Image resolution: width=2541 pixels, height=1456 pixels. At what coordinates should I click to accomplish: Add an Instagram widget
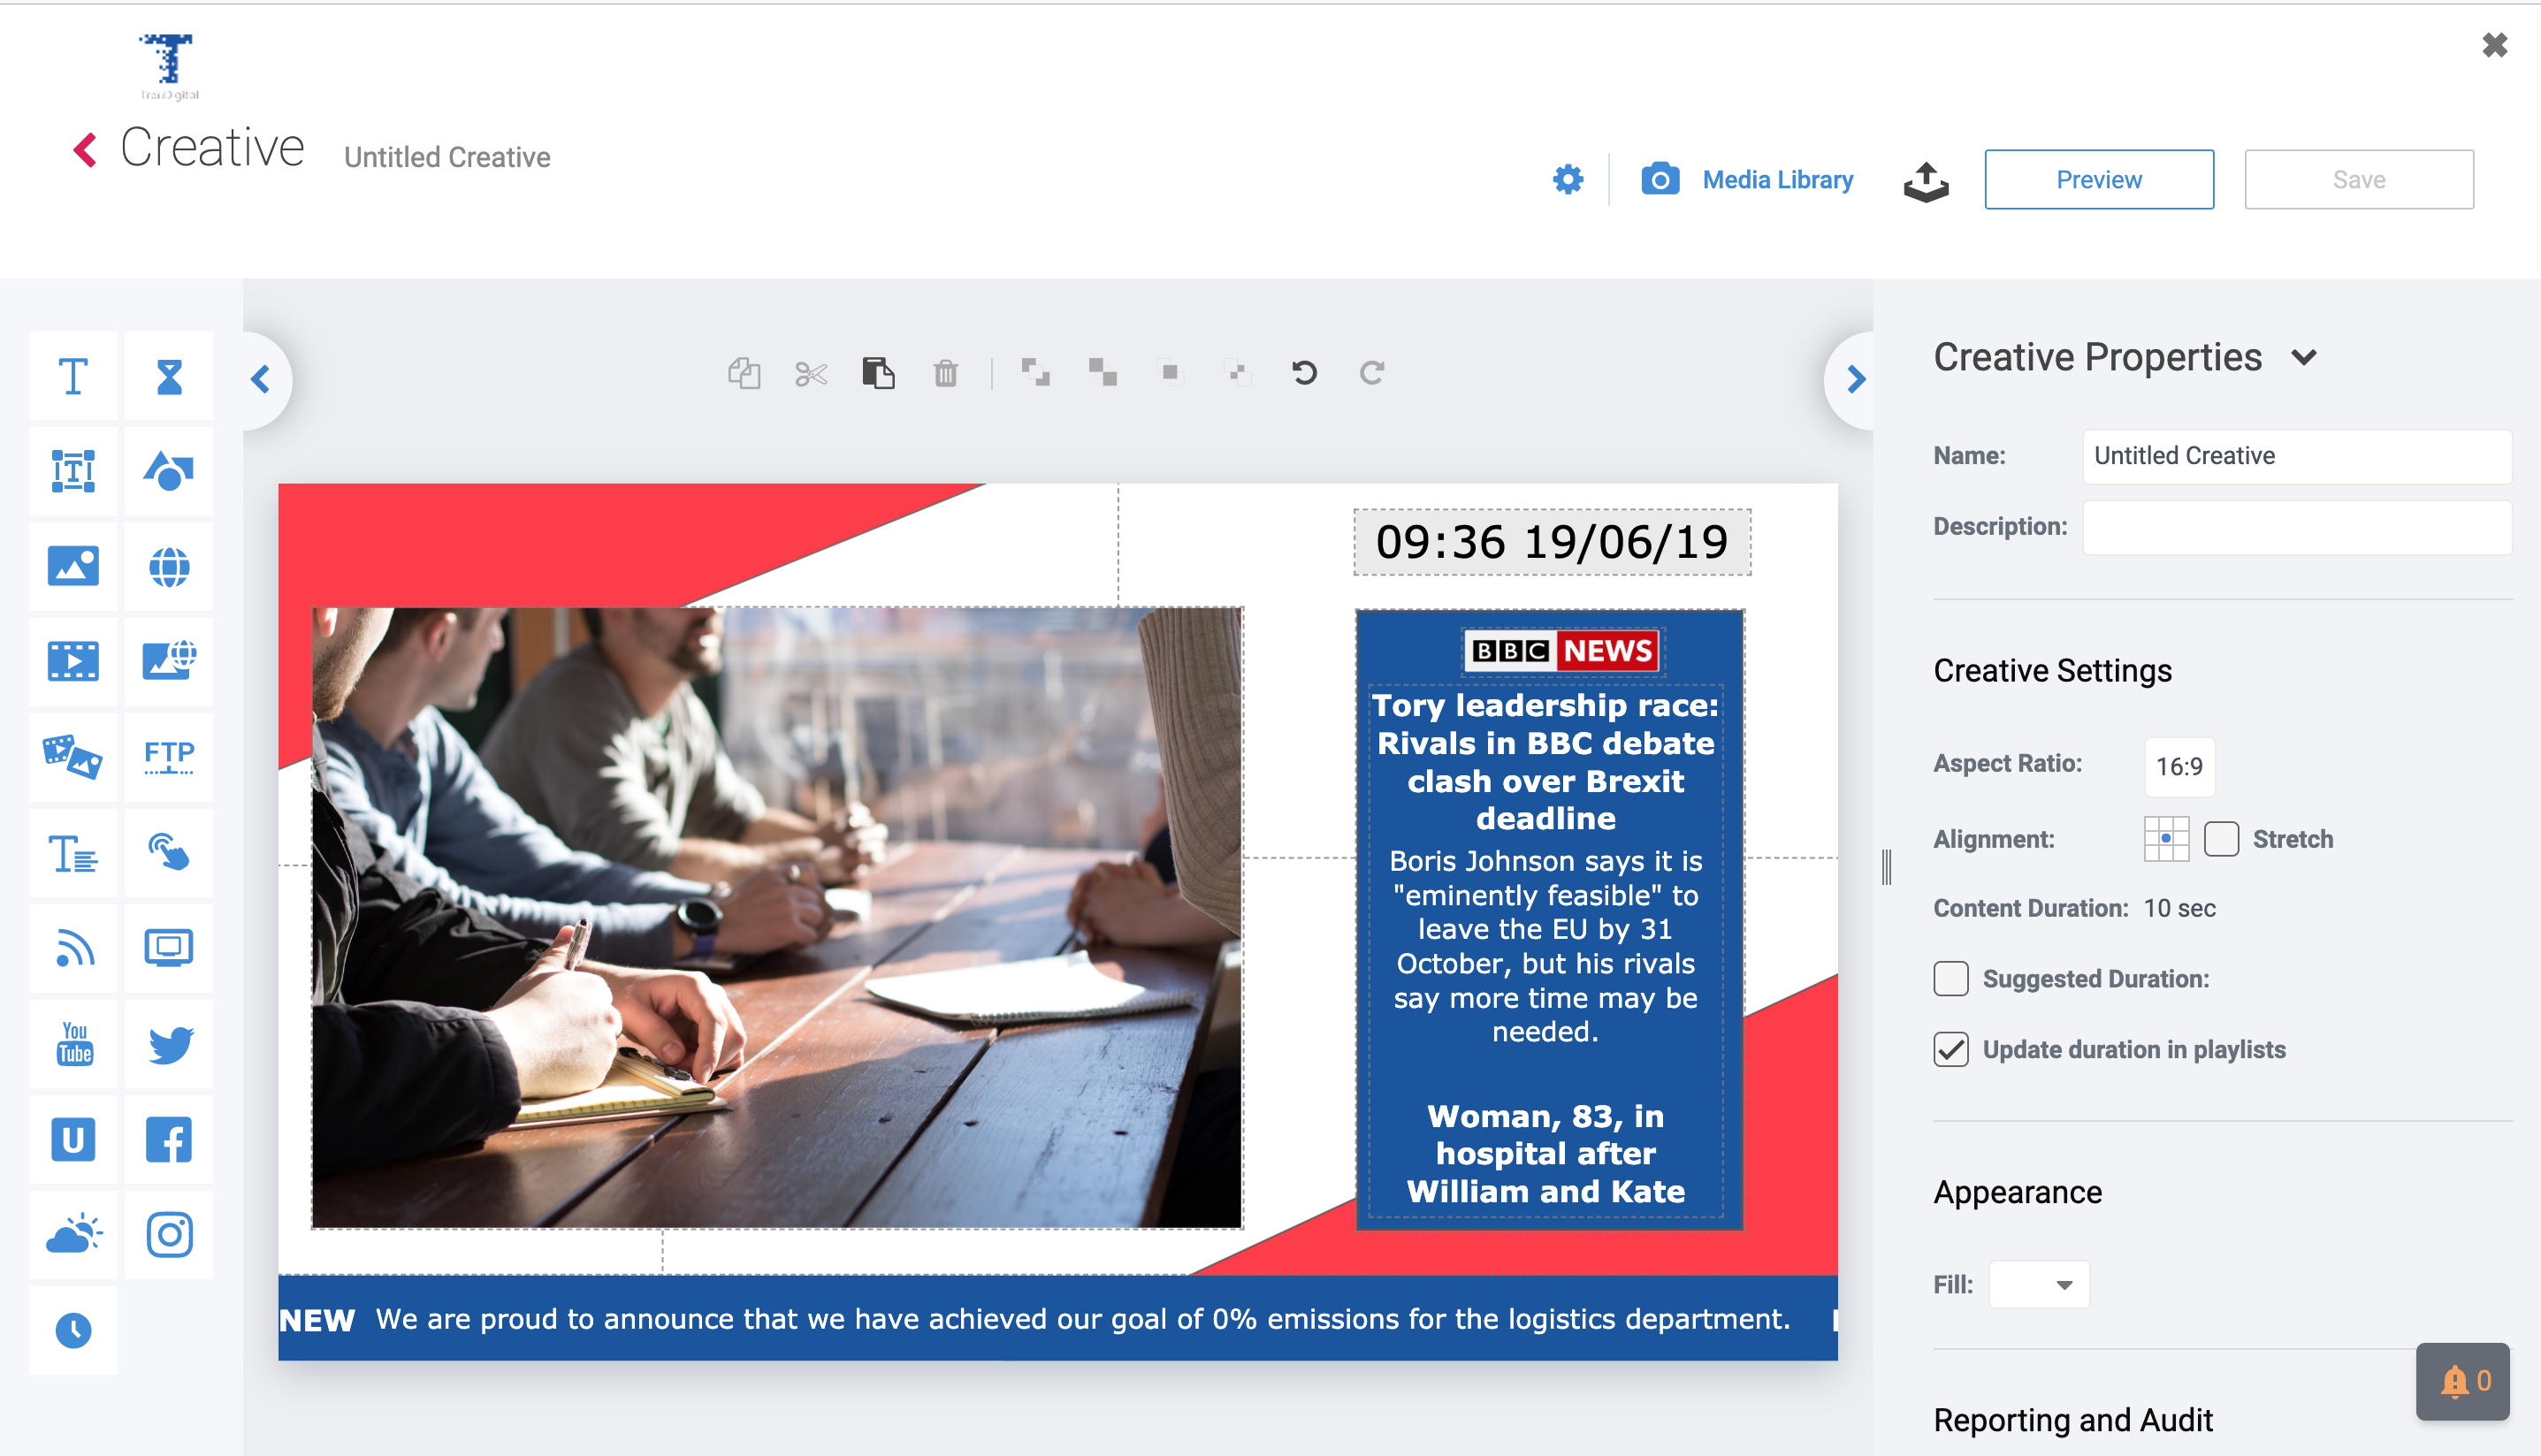(x=169, y=1234)
